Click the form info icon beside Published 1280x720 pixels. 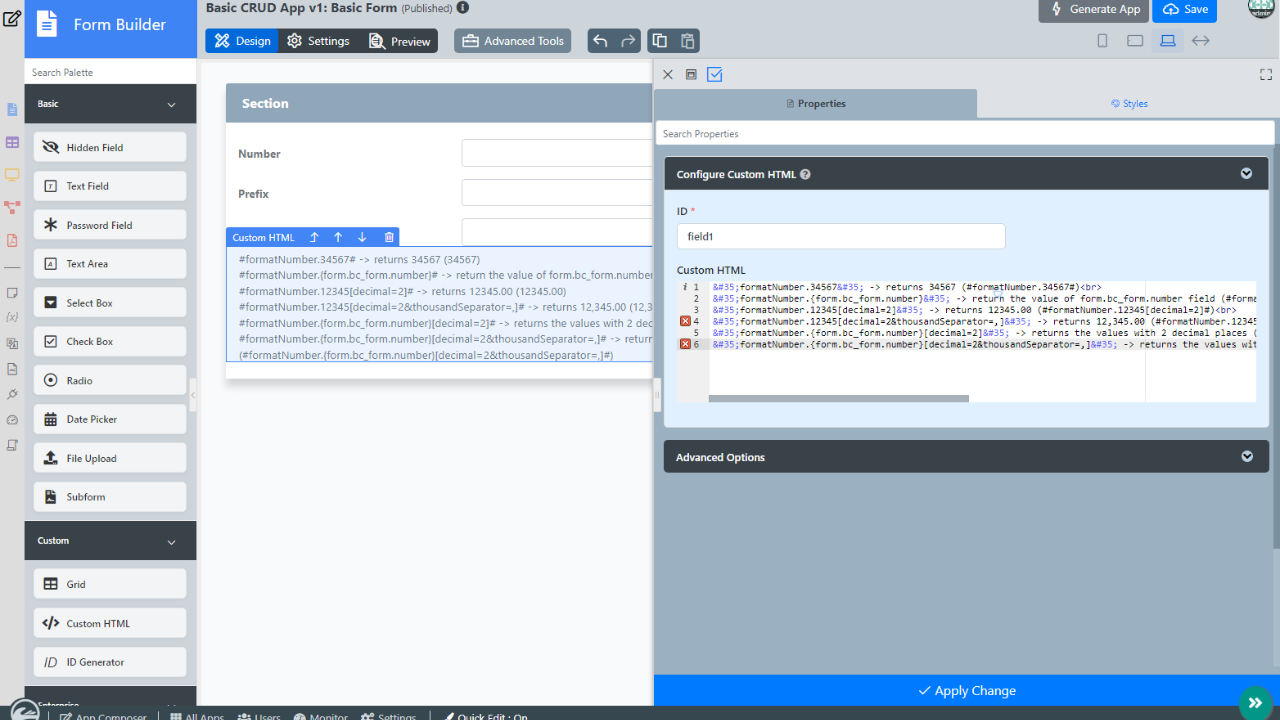[462, 8]
